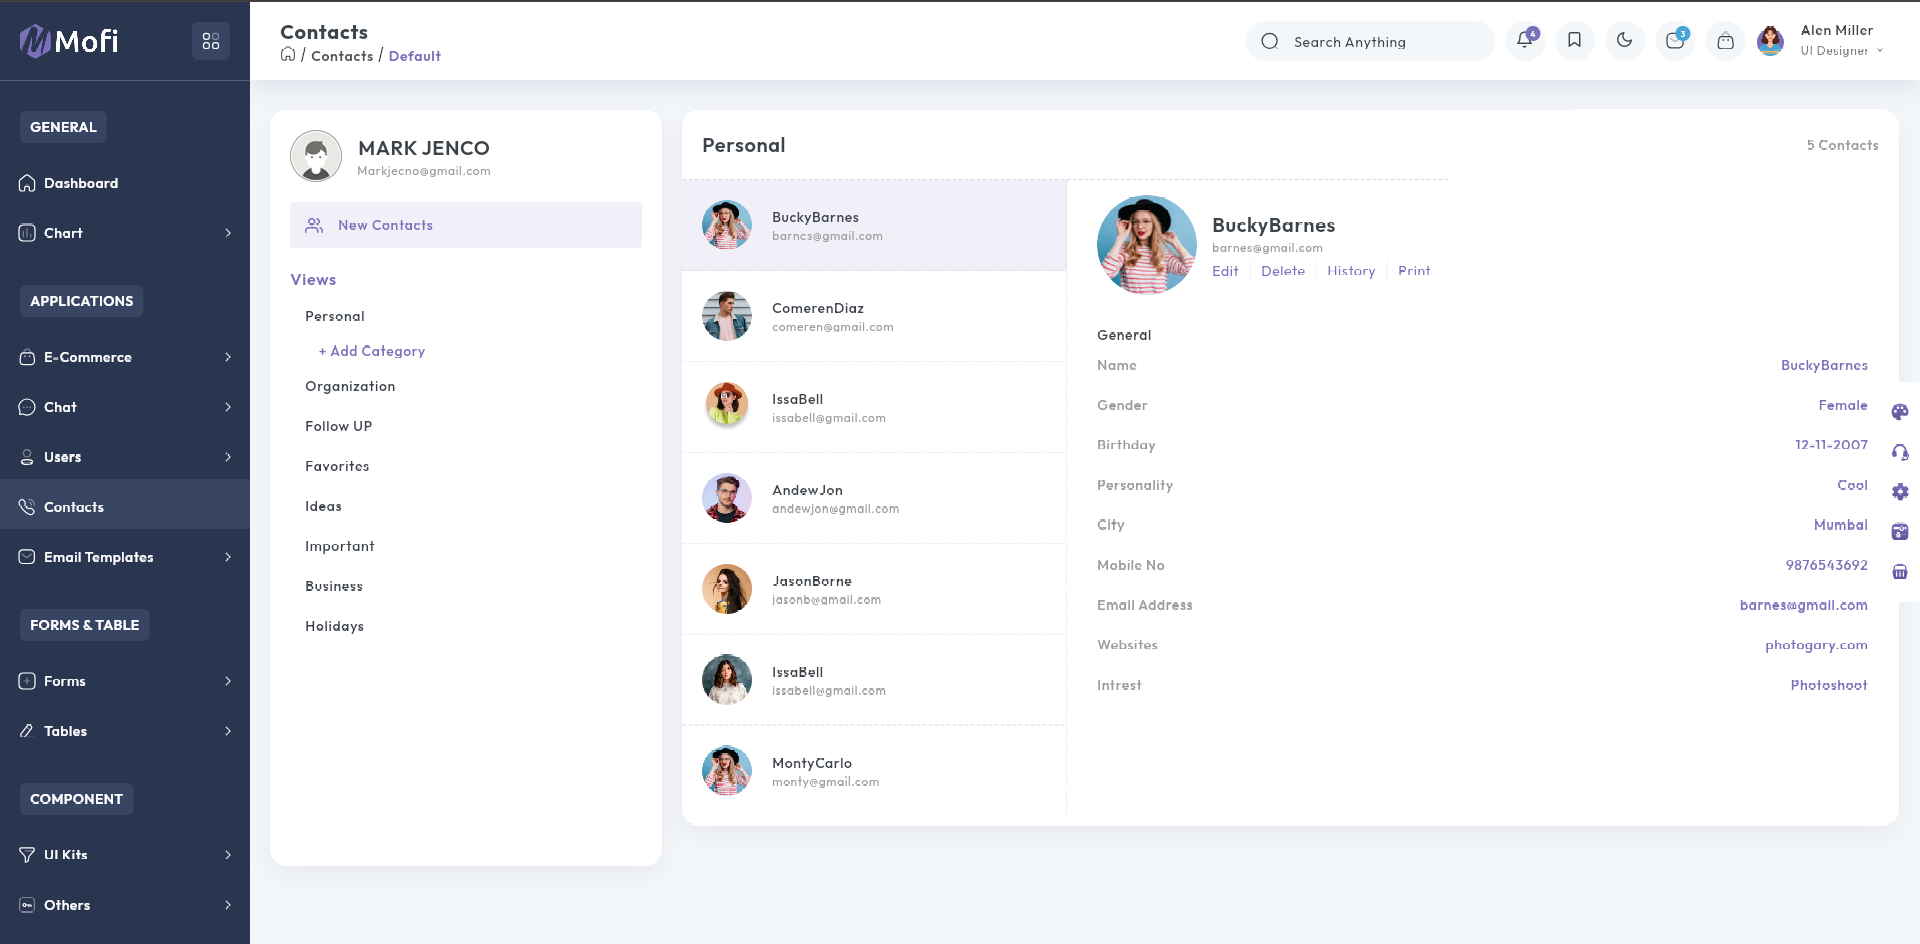The height and width of the screenshot is (944, 1920).
Task: Open the color palette customizer icon
Action: pos(1900,412)
